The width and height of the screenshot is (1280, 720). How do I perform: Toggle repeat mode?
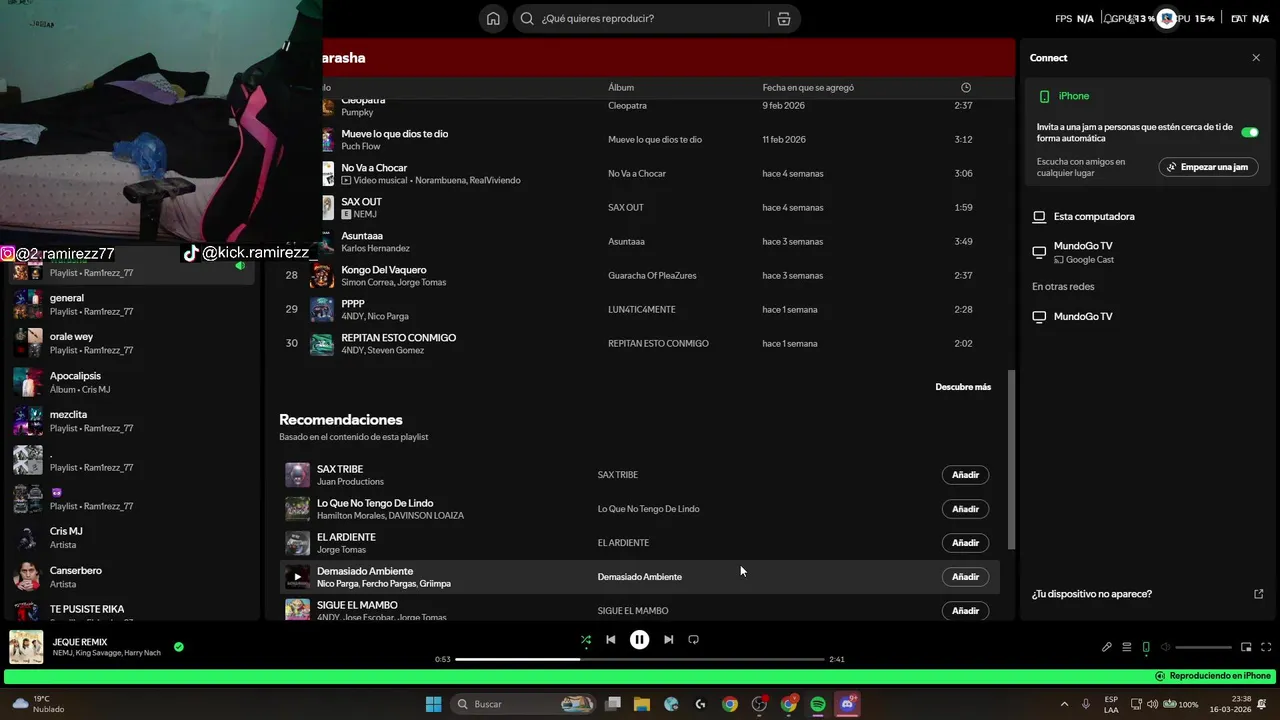tap(694, 640)
